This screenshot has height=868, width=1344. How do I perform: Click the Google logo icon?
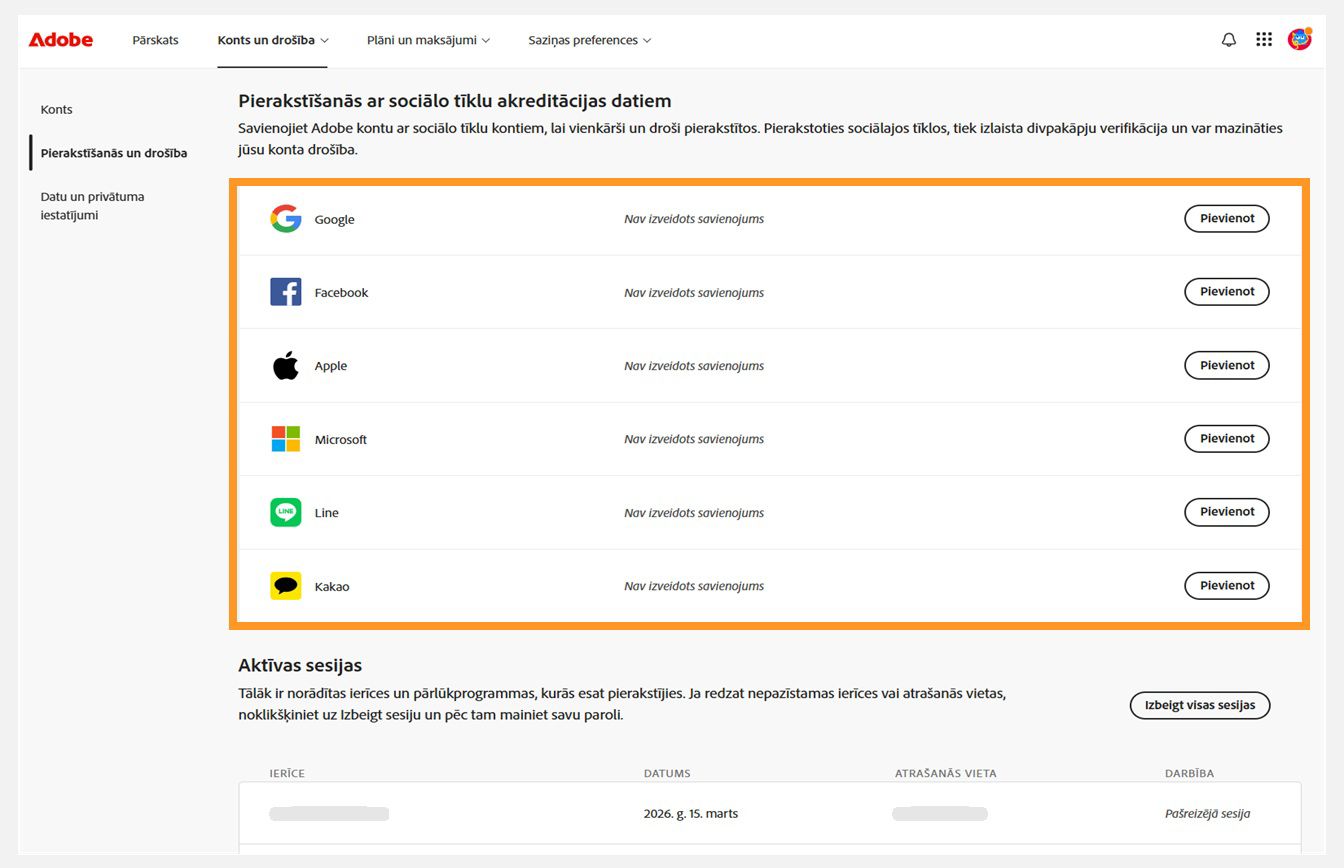coord(286,219)
